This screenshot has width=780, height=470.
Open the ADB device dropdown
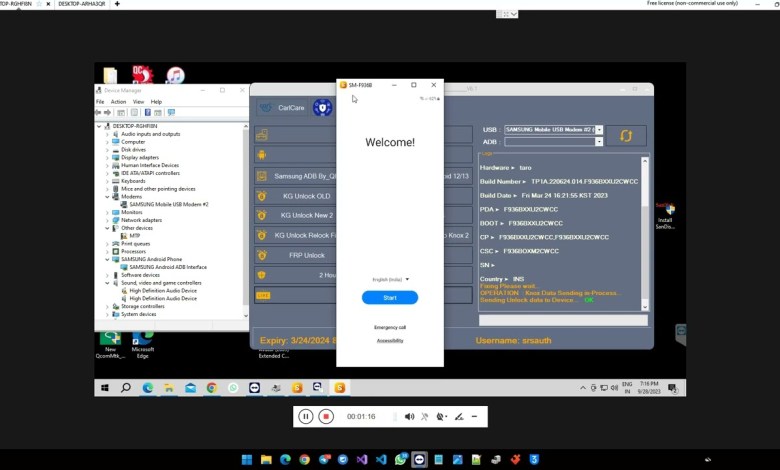[599, 142]
